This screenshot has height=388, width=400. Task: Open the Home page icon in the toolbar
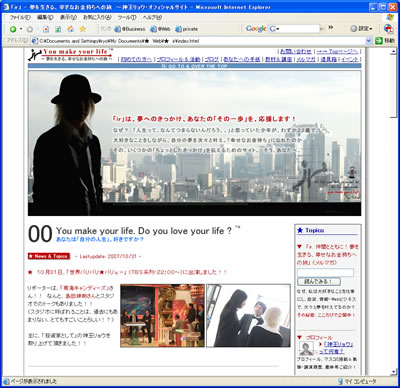tap(70, 29)
